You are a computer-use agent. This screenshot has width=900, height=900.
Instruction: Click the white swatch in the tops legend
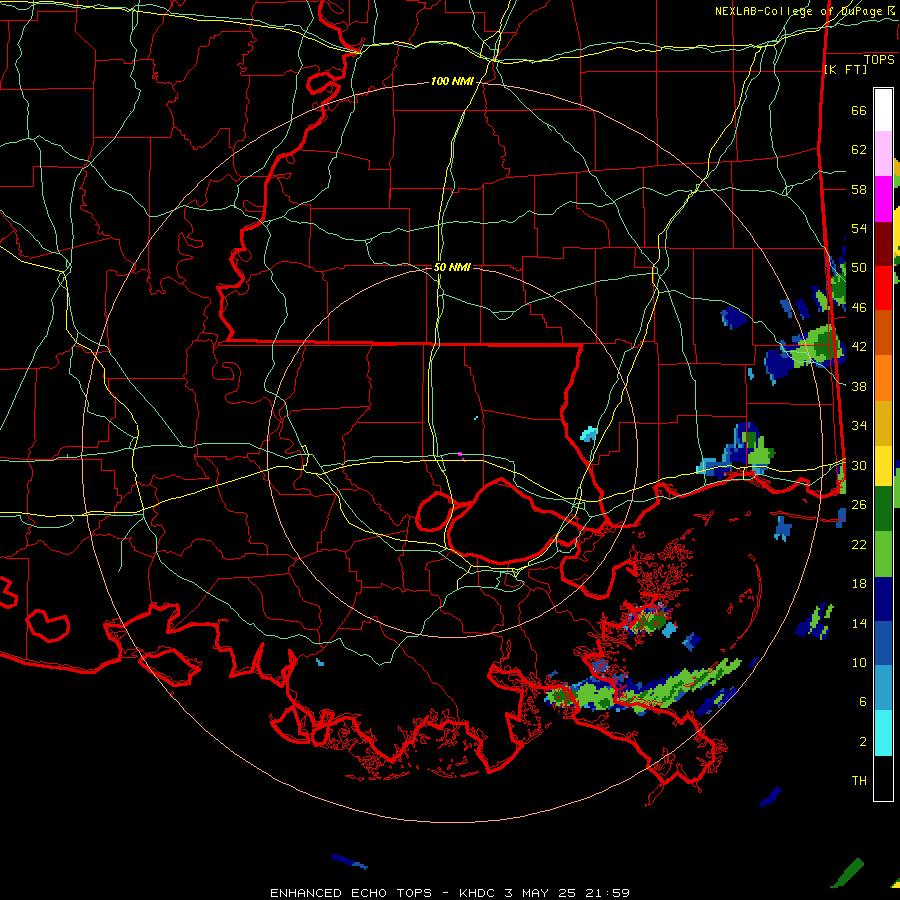pos(883,110)
